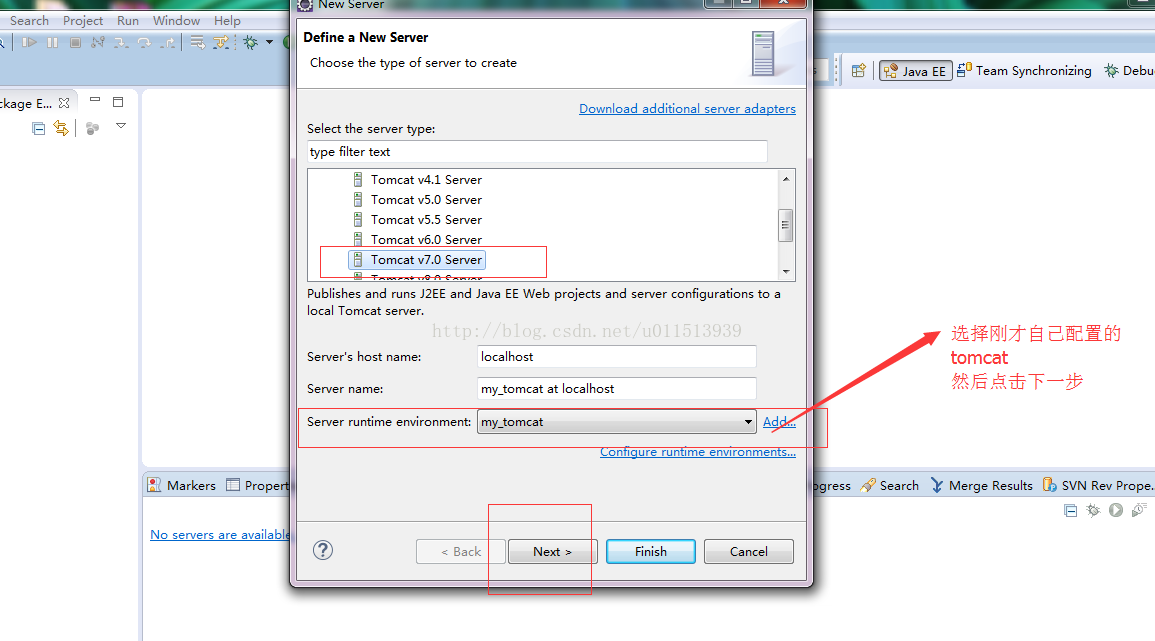Viewport: 1155px width, 641px height.
Task: Click the type filter text field
Action: point(537,152)
